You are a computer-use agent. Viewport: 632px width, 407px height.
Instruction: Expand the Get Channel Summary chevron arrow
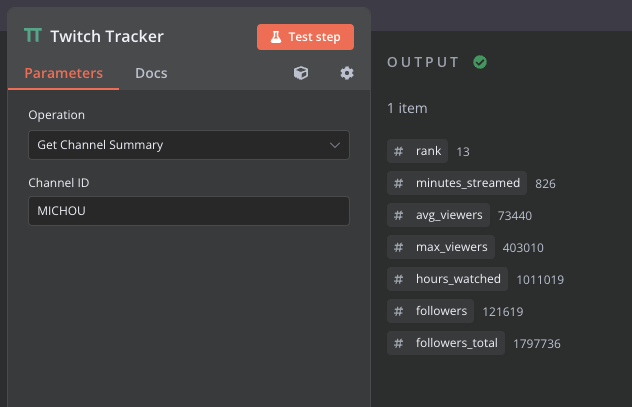tap(335, 145)
